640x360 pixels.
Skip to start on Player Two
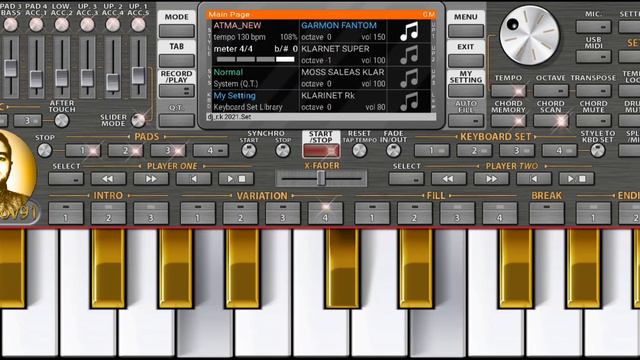534,179
